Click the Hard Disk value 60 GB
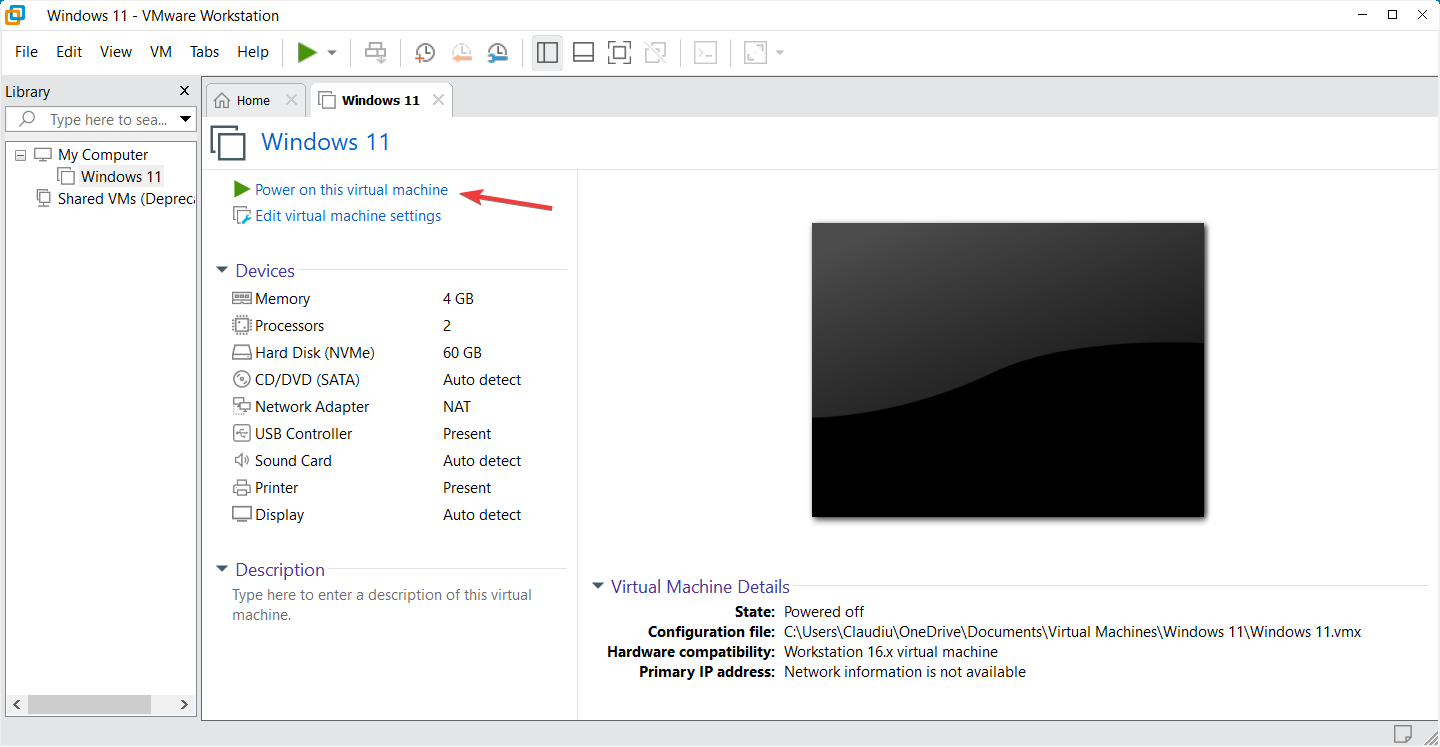The image size is (1440, 747). click(x=462, y=352)
